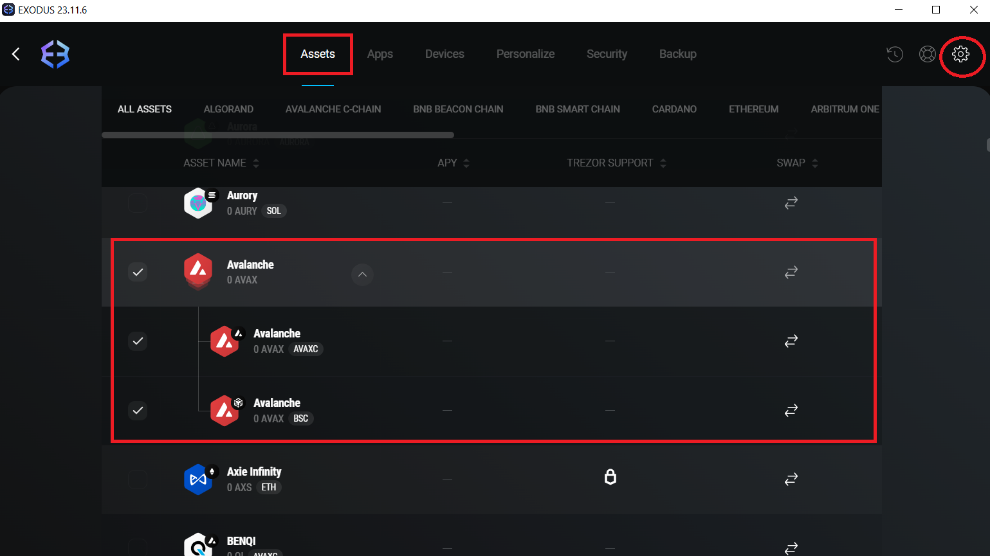990x556 pixels.
Task: Click the horizontal network filter scrollbar
Action: (x=278, y=135)
